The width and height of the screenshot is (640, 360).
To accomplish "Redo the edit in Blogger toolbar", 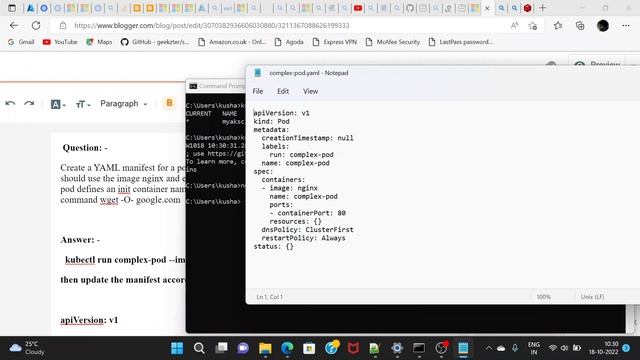I will coord(29,104).
